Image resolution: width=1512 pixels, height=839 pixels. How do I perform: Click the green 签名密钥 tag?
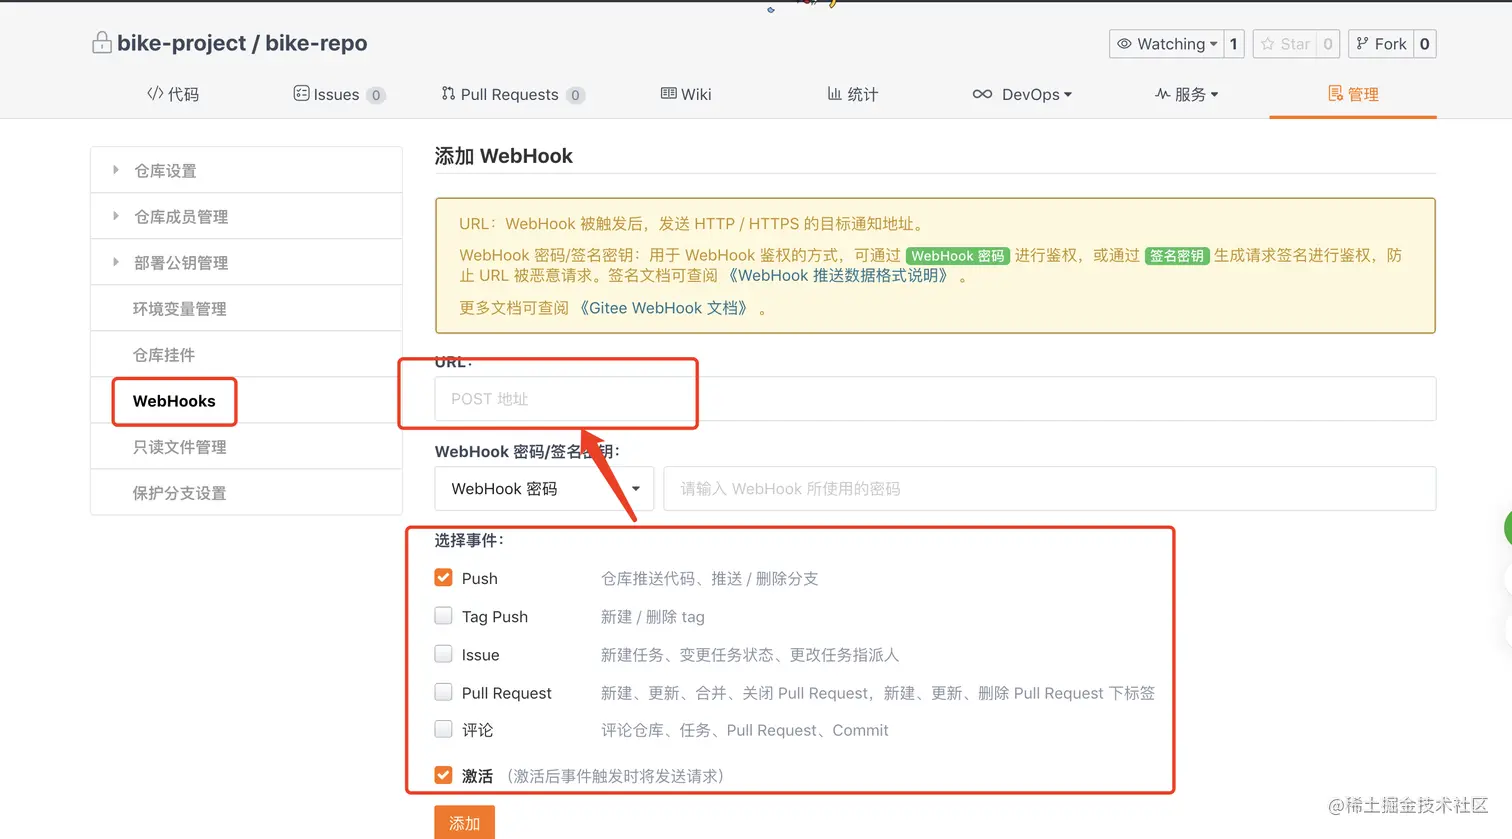pos(1177,256)
